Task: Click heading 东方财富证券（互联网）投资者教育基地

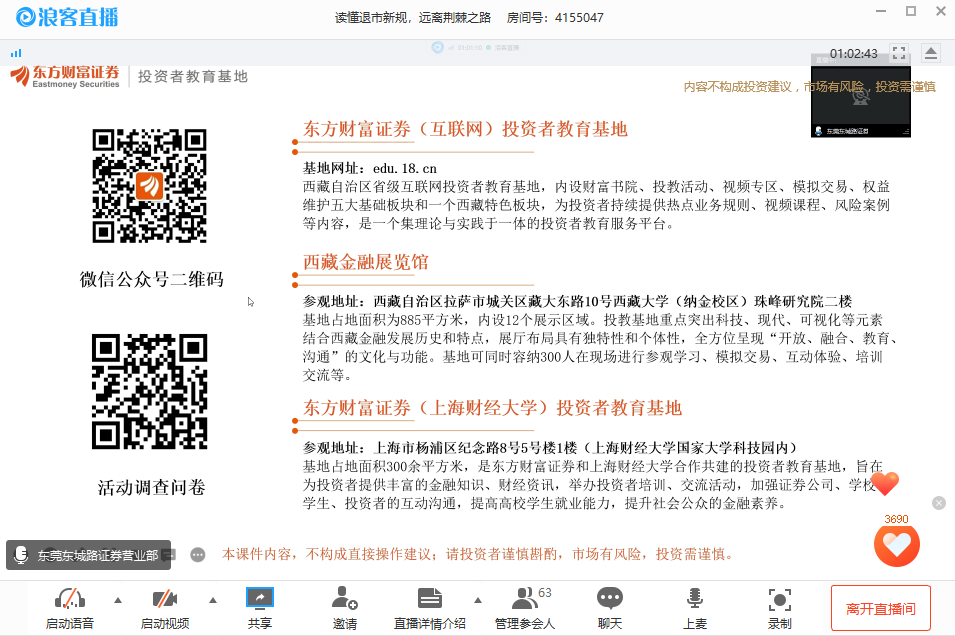Action: point(465,129)
